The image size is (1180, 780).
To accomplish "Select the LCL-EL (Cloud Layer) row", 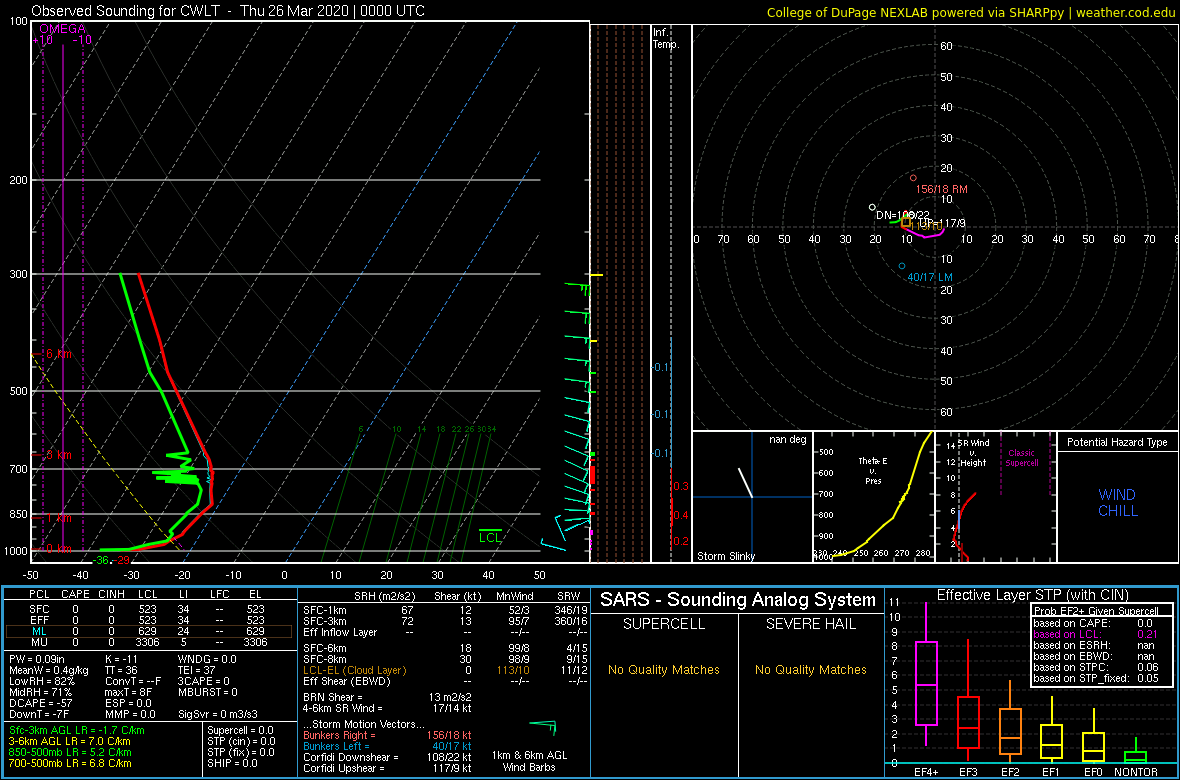I will pyautogui.click(x=442, y=670).
